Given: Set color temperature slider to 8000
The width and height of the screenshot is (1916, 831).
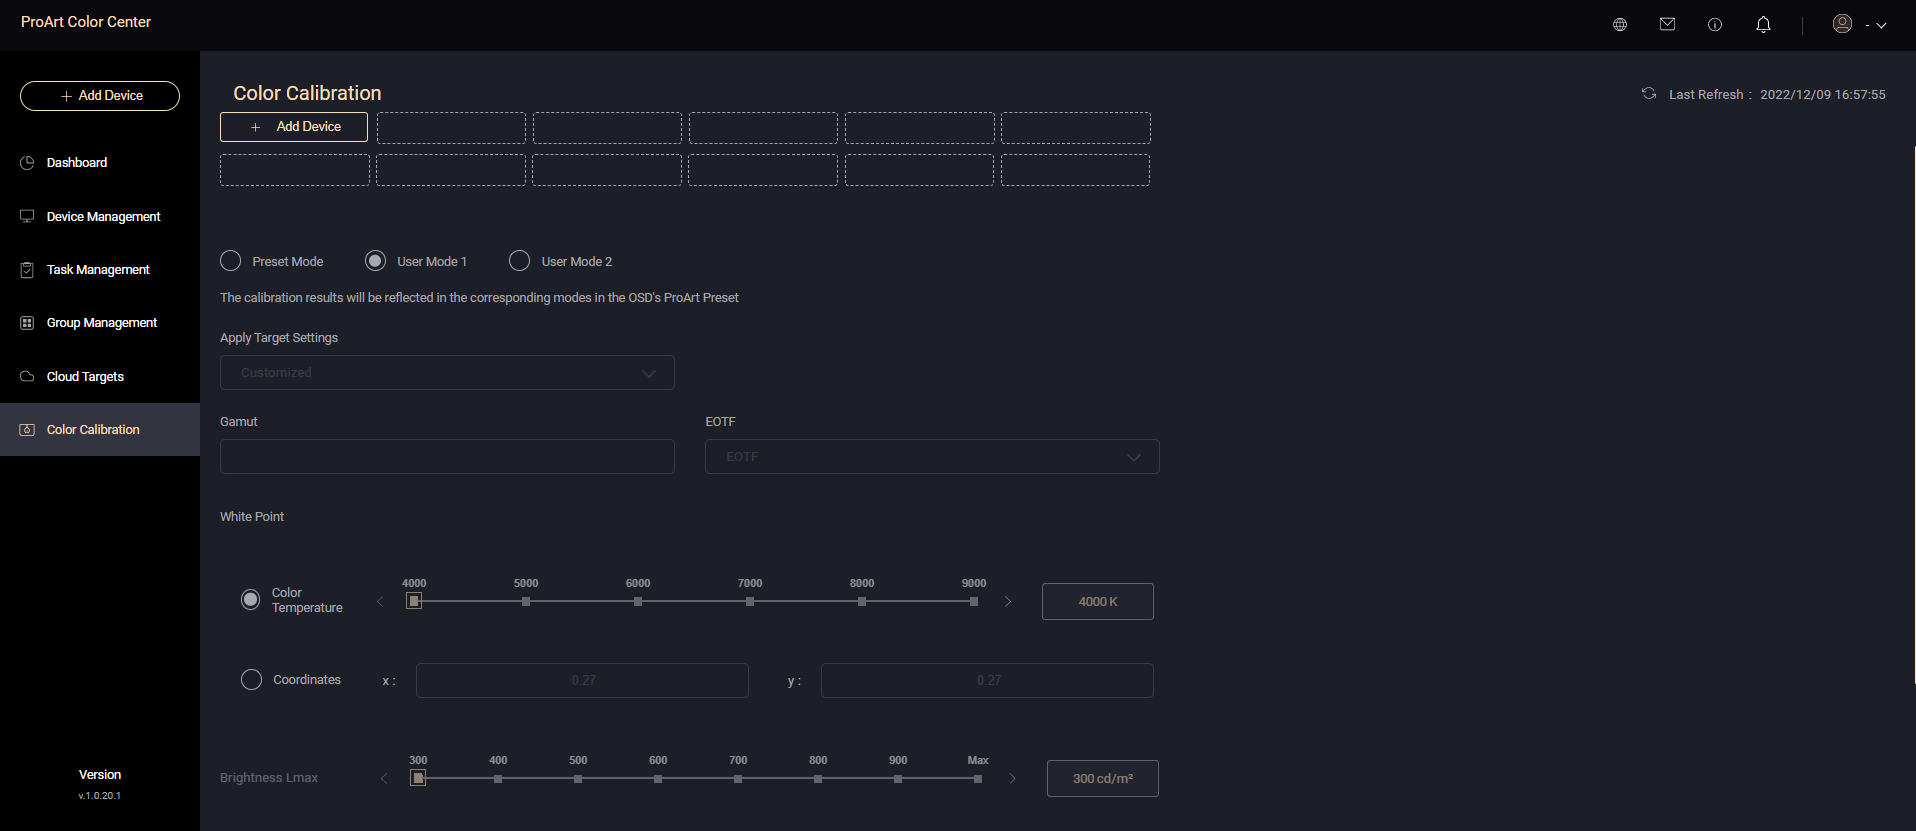Looking at the screenshot, I should (x=862, y=601).
